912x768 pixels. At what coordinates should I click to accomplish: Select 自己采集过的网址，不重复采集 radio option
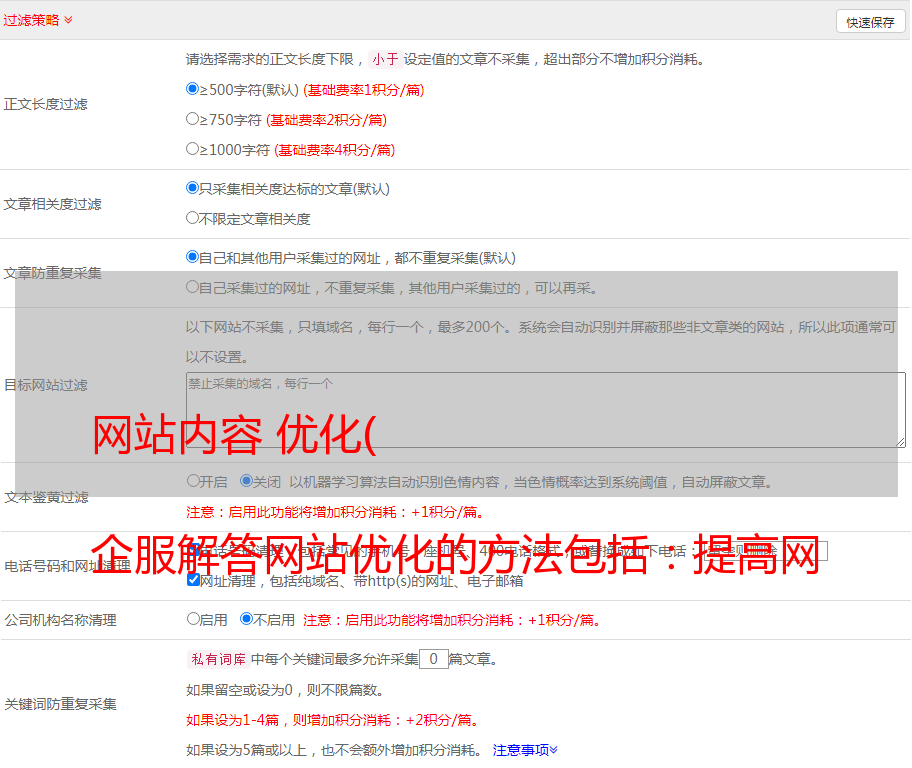pyautogui.click(x=192, y=287)
